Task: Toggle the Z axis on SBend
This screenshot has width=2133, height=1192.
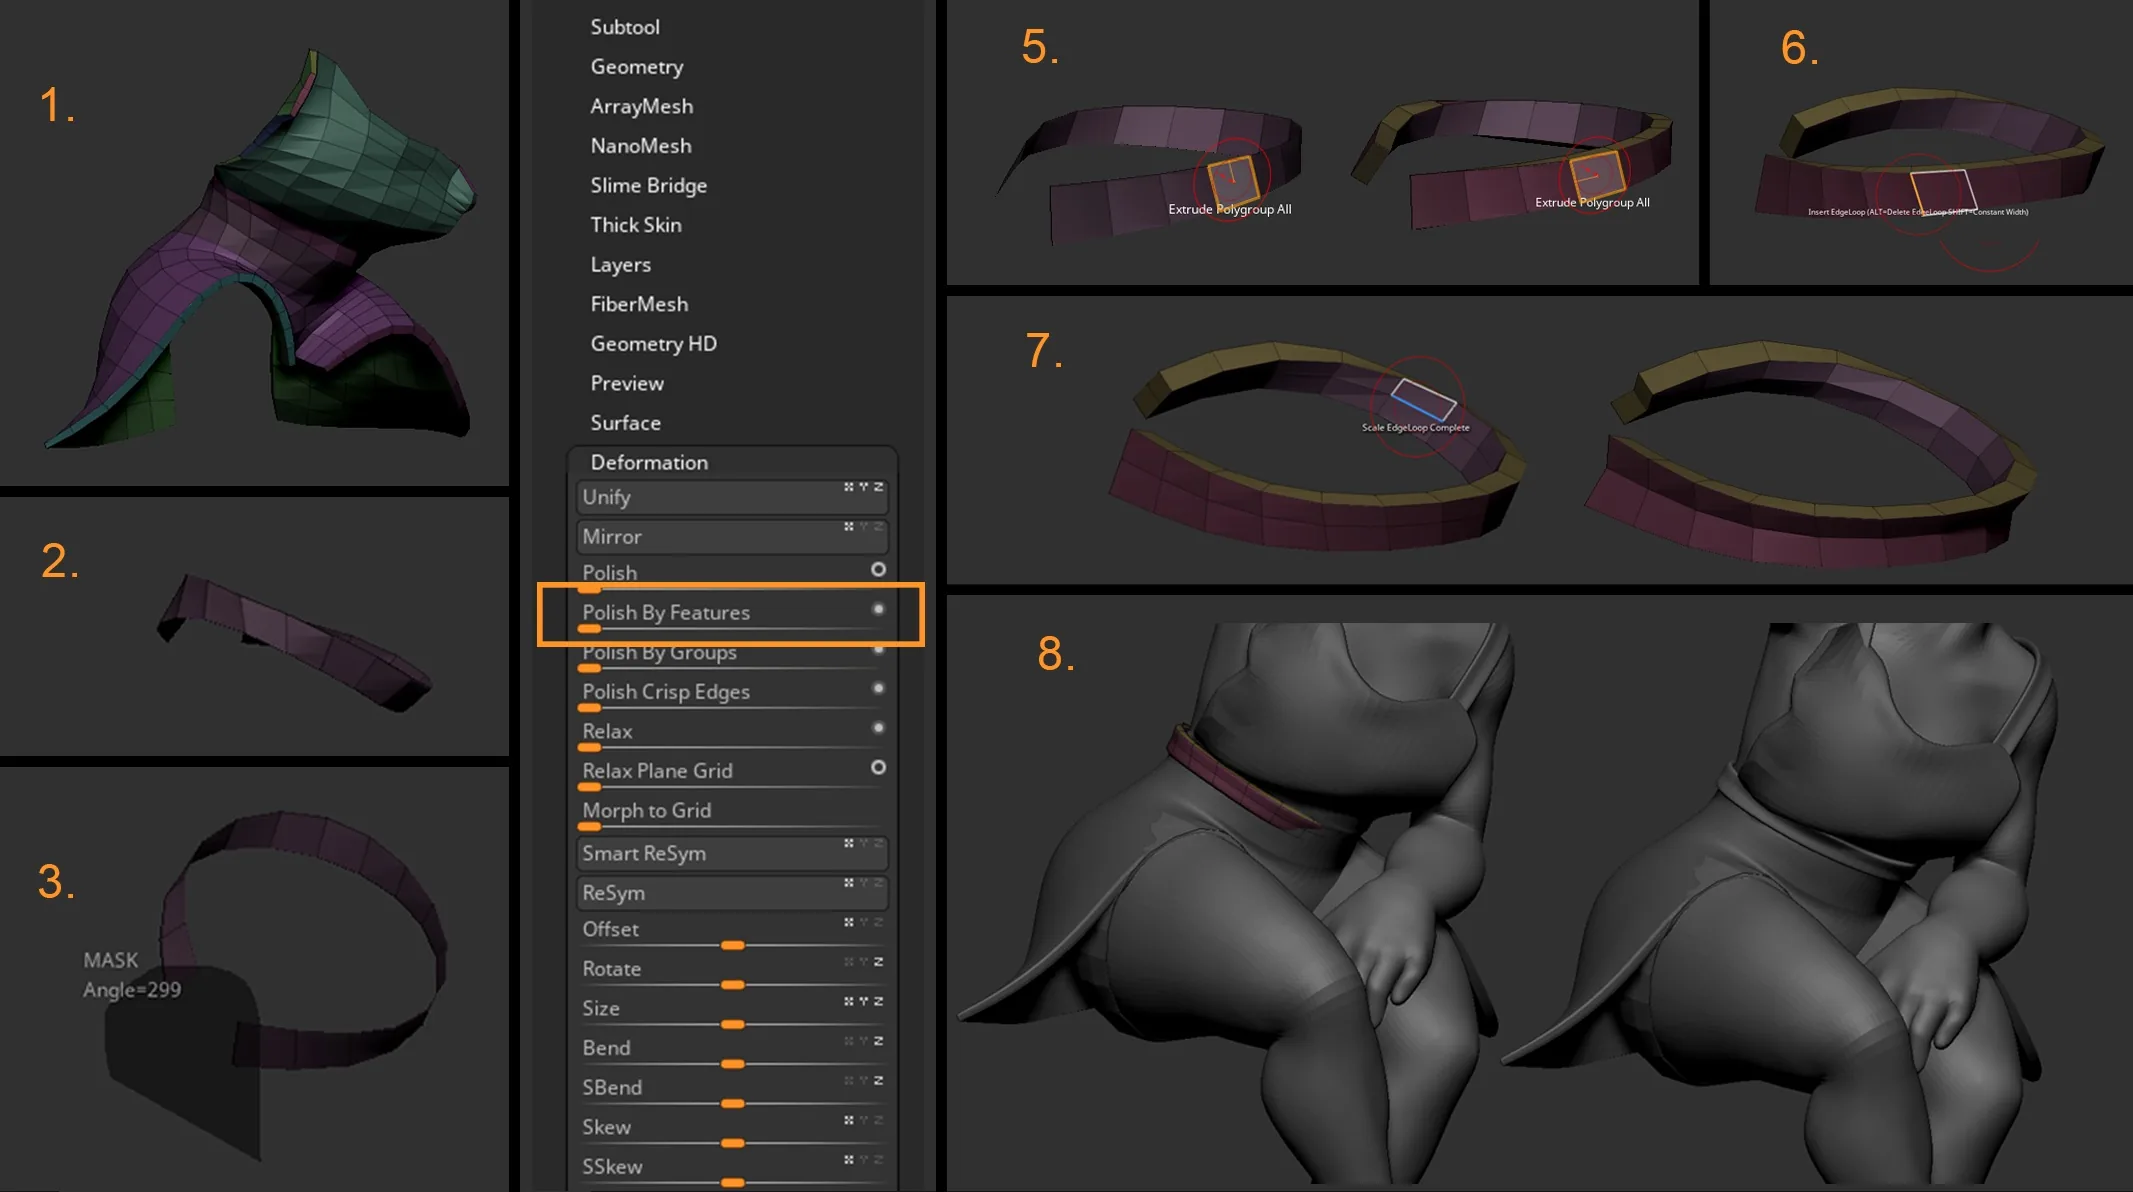Action: coord(879,1081)
